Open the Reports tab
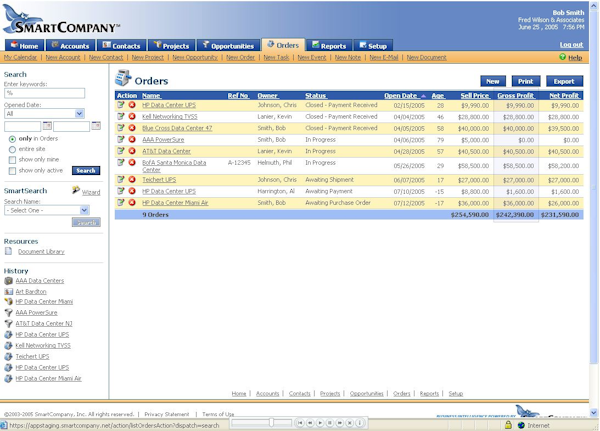This screenshot has height=431, width=600. pos(329,46)
